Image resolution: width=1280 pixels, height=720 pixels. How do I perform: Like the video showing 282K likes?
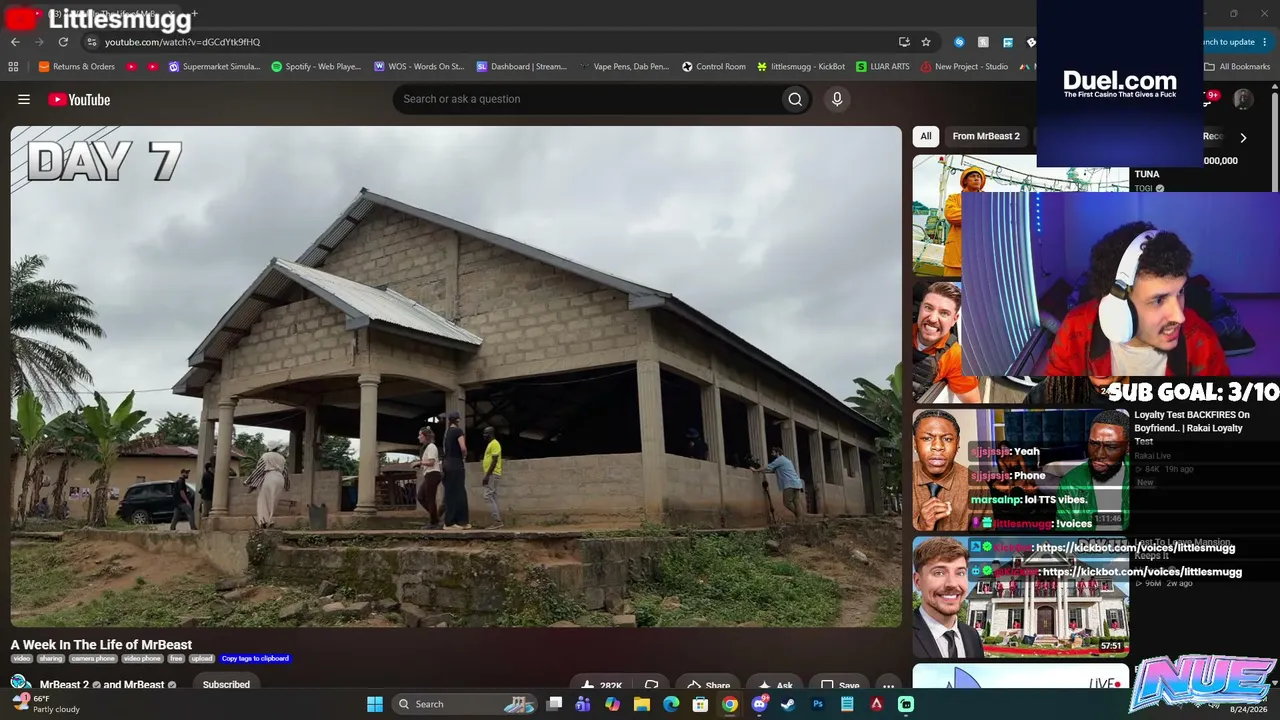603,686
